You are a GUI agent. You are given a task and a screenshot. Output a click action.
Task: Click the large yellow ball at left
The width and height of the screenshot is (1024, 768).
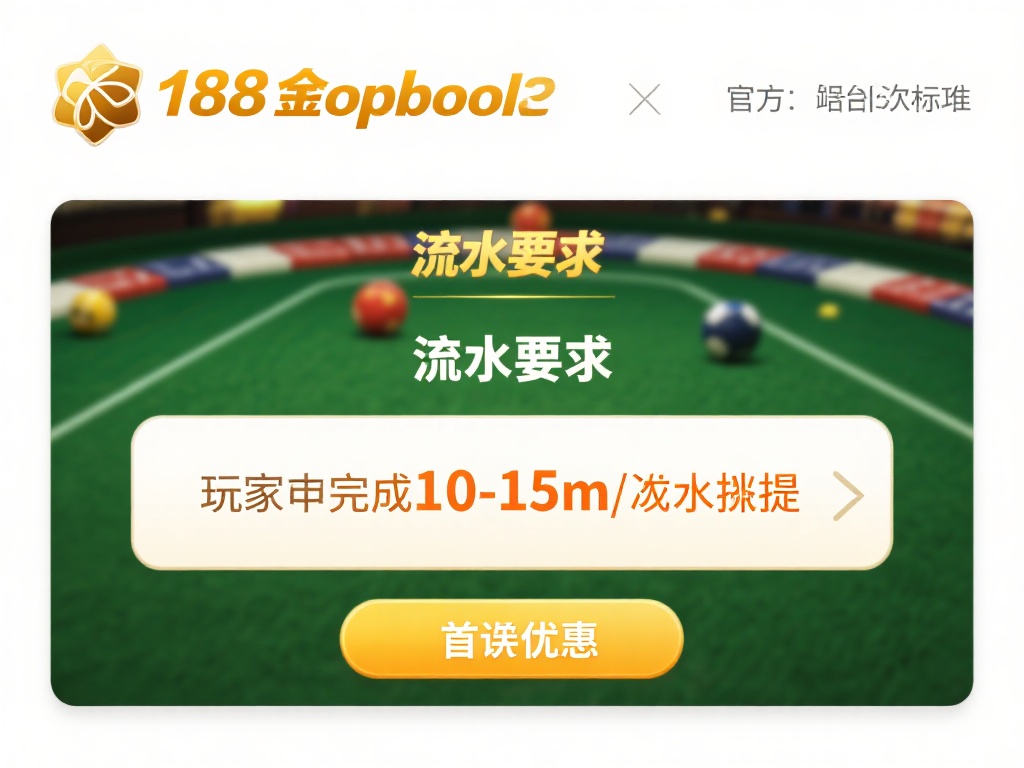coord(93,311)
